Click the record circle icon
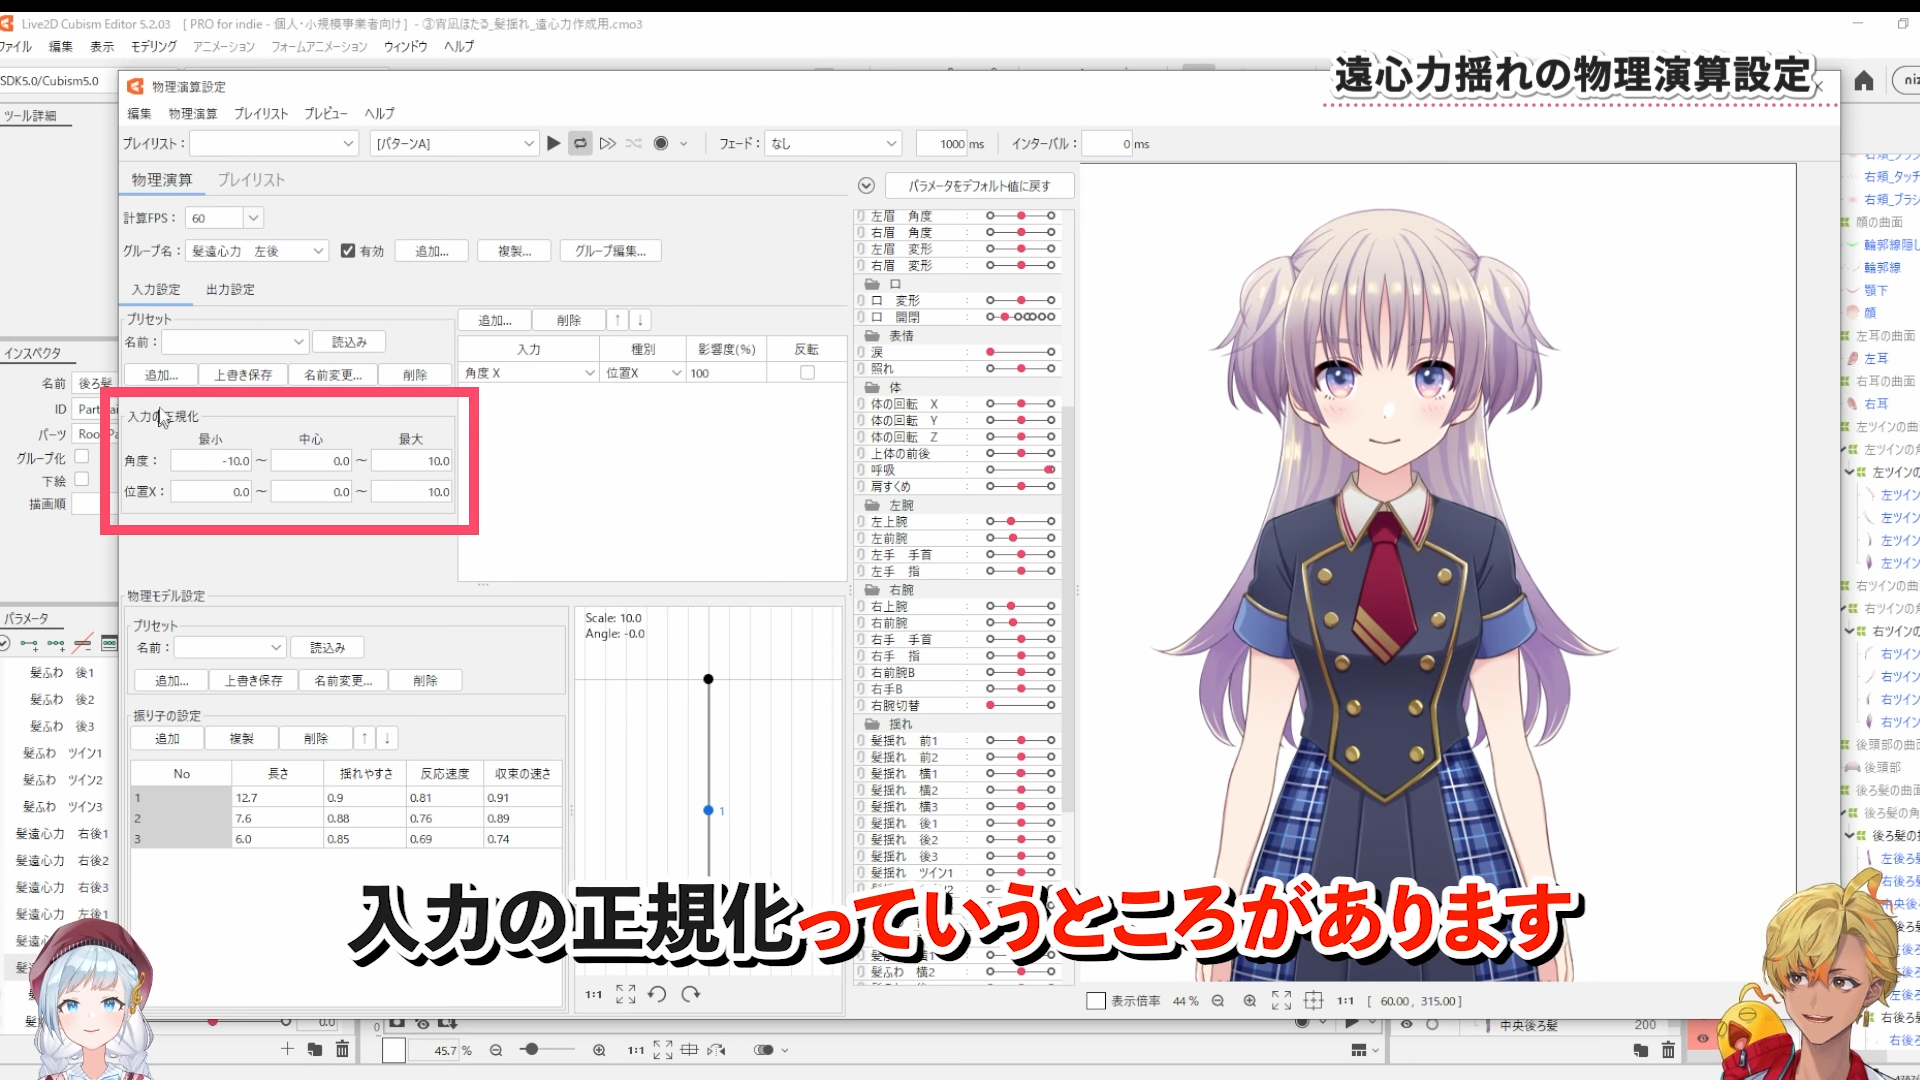 point(661,144)
